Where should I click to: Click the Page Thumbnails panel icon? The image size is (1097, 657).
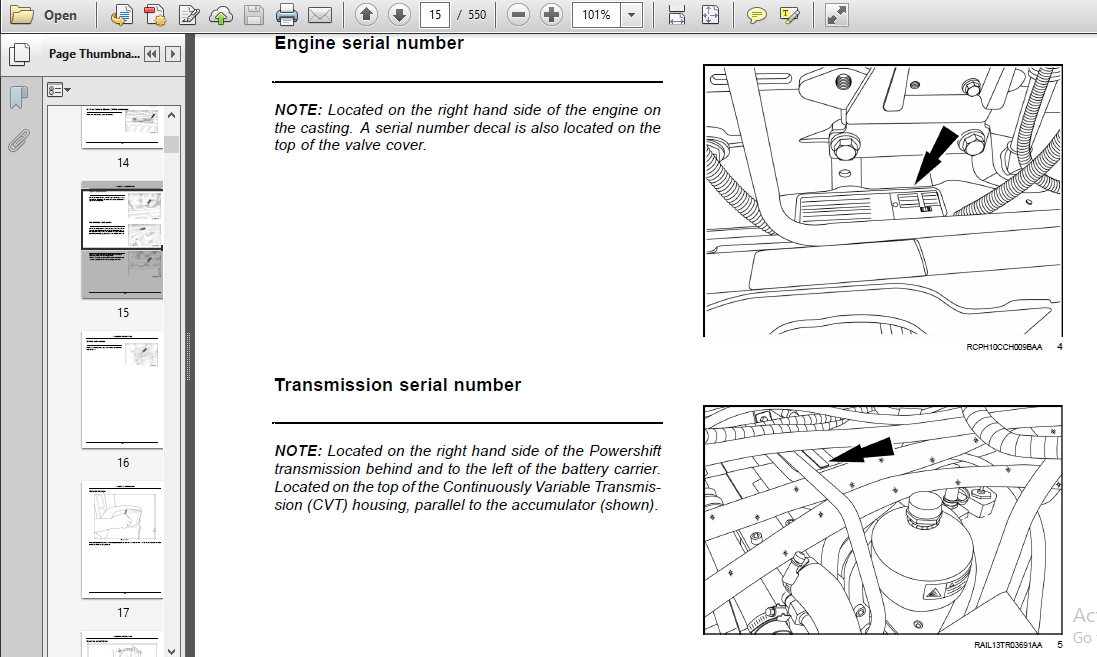[20, 54]
